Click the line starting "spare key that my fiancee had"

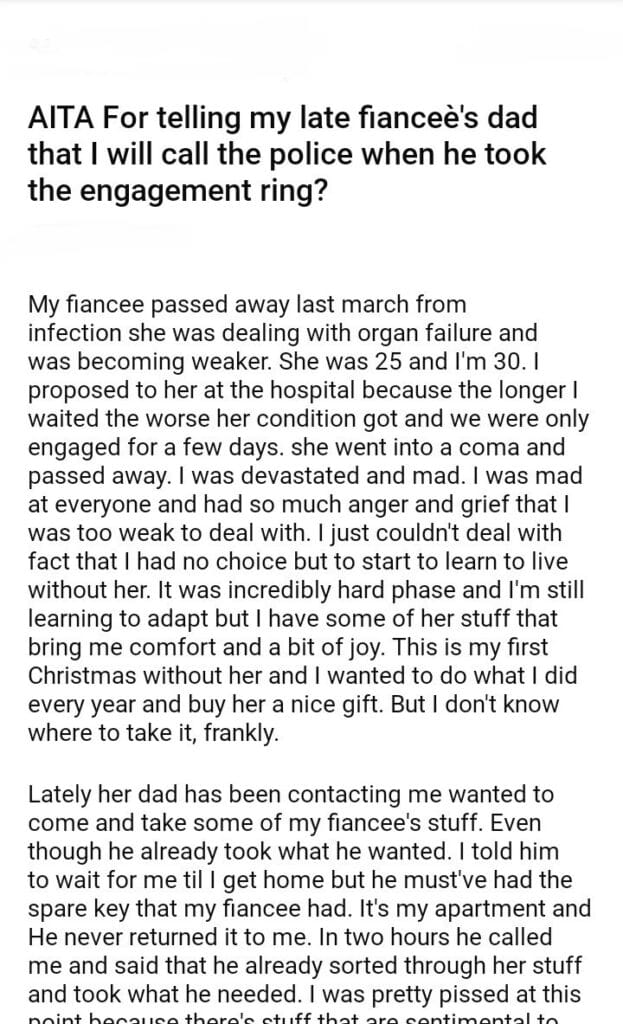pyautogui.click(x=309, y=907)
